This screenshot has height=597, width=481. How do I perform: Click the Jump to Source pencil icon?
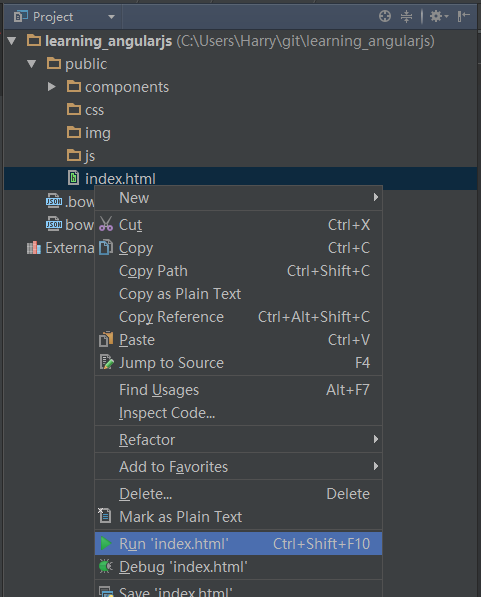106,362
